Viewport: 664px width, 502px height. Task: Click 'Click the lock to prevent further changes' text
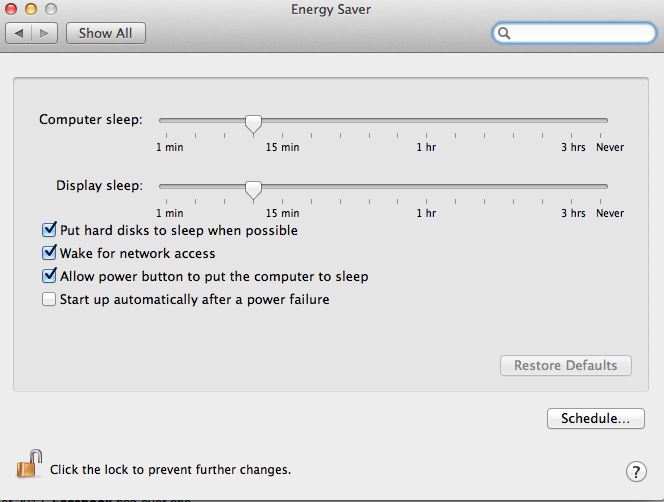(171, 470)
